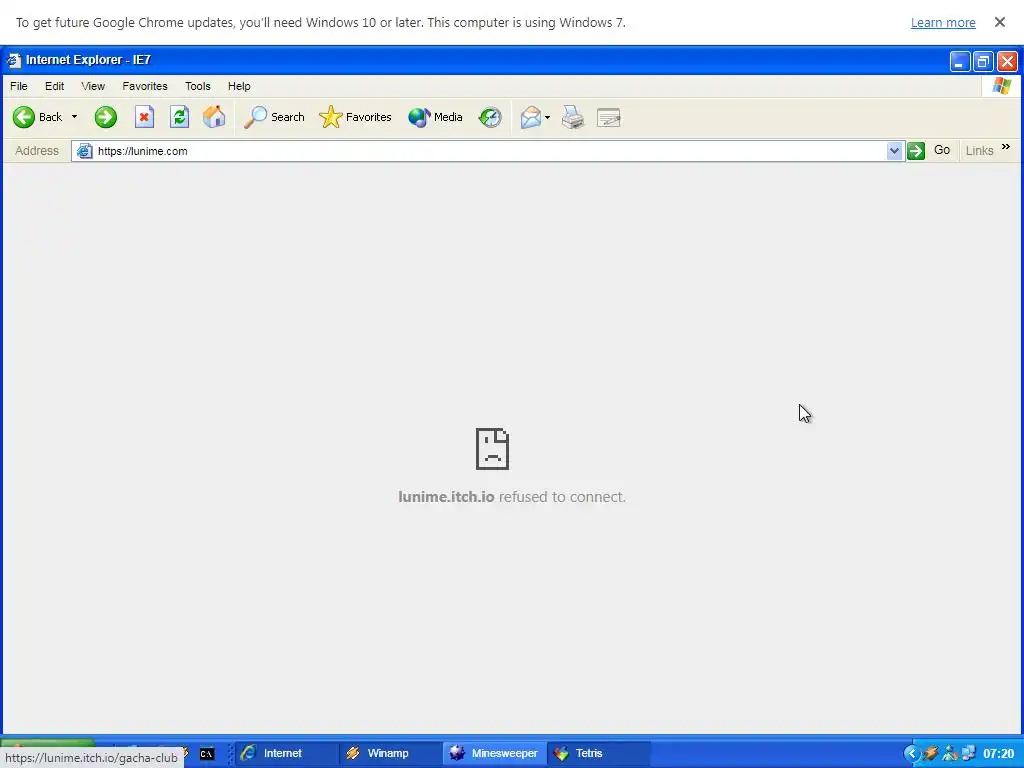This screenshot has width=1024, height=768.
Task: Click the green Forward arrow button
Action: coord(105,118)
